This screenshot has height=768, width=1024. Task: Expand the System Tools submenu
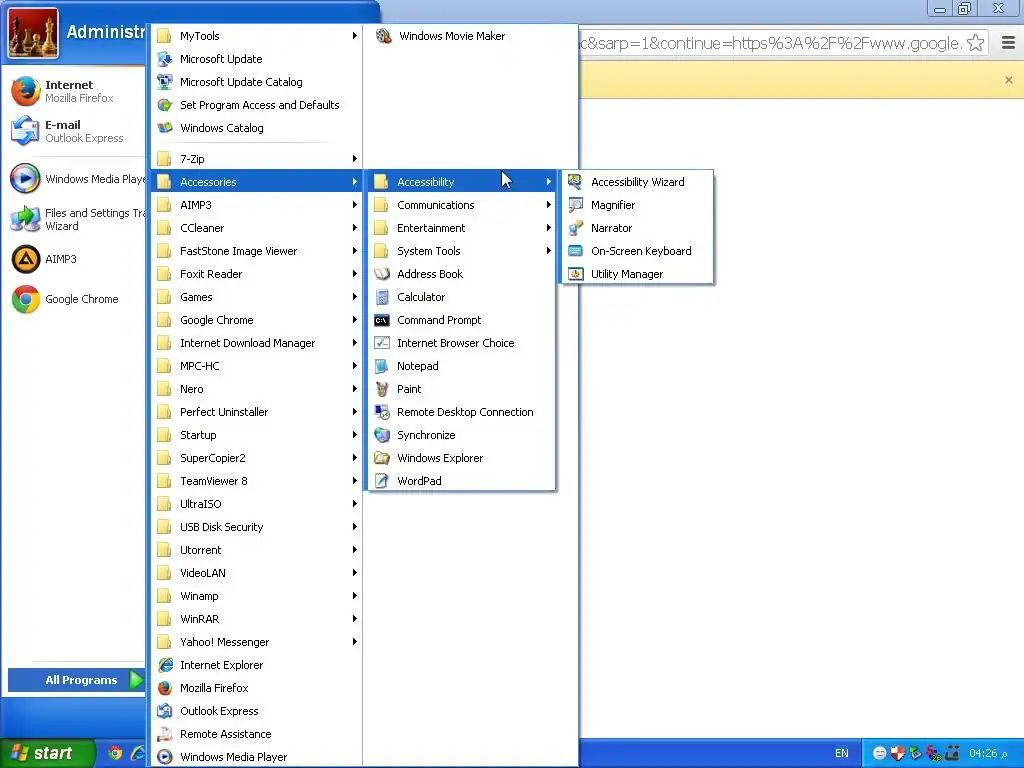coord(462,251)
